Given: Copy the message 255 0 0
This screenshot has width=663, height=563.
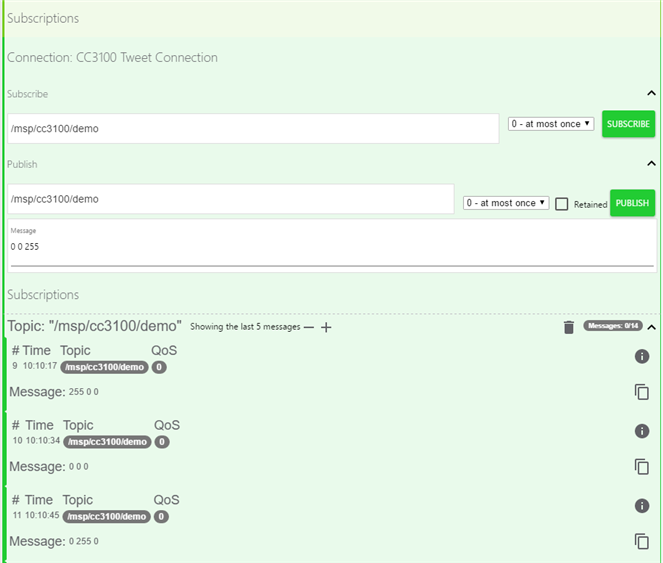Looking at the screenshot, I should click(642, 392).
